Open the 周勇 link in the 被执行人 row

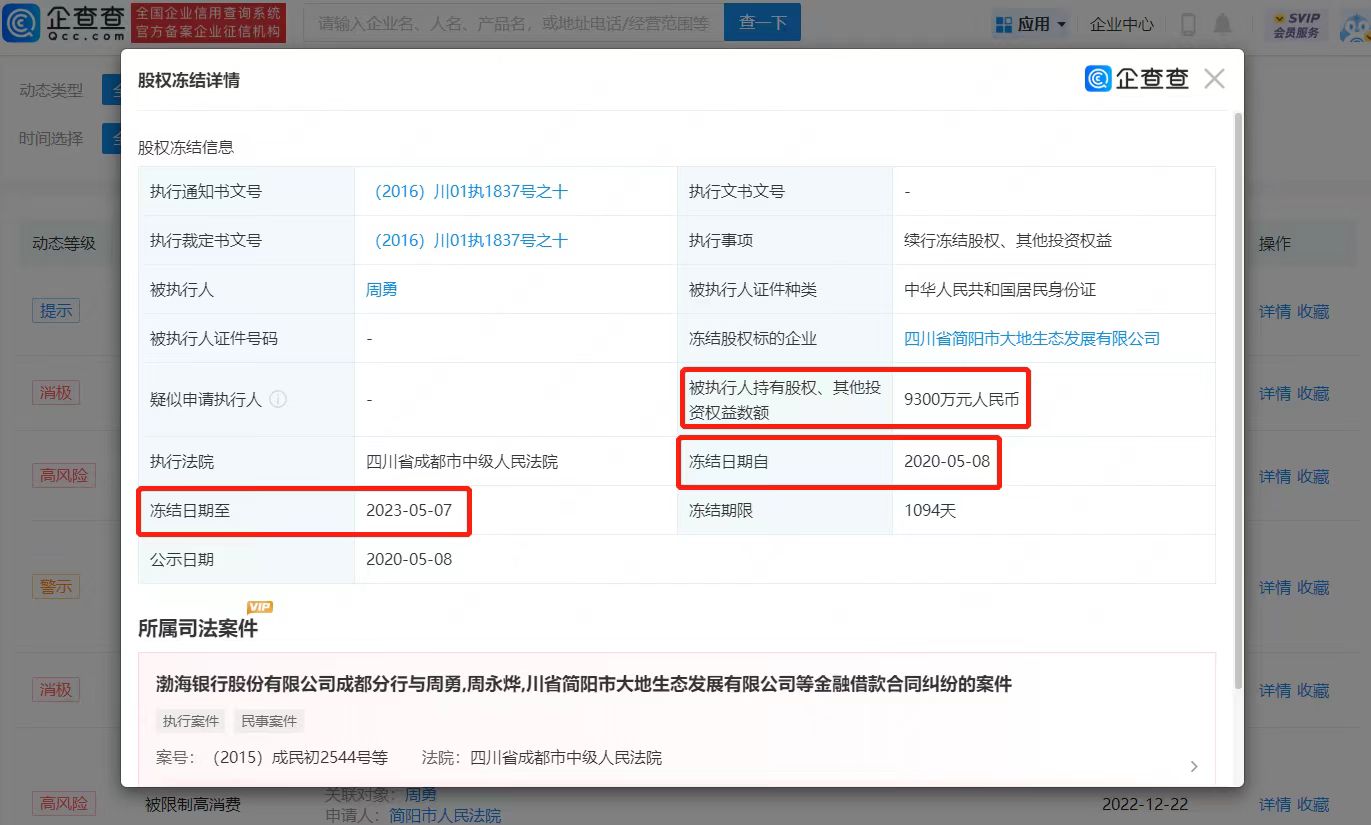click(x=381, y=289)
